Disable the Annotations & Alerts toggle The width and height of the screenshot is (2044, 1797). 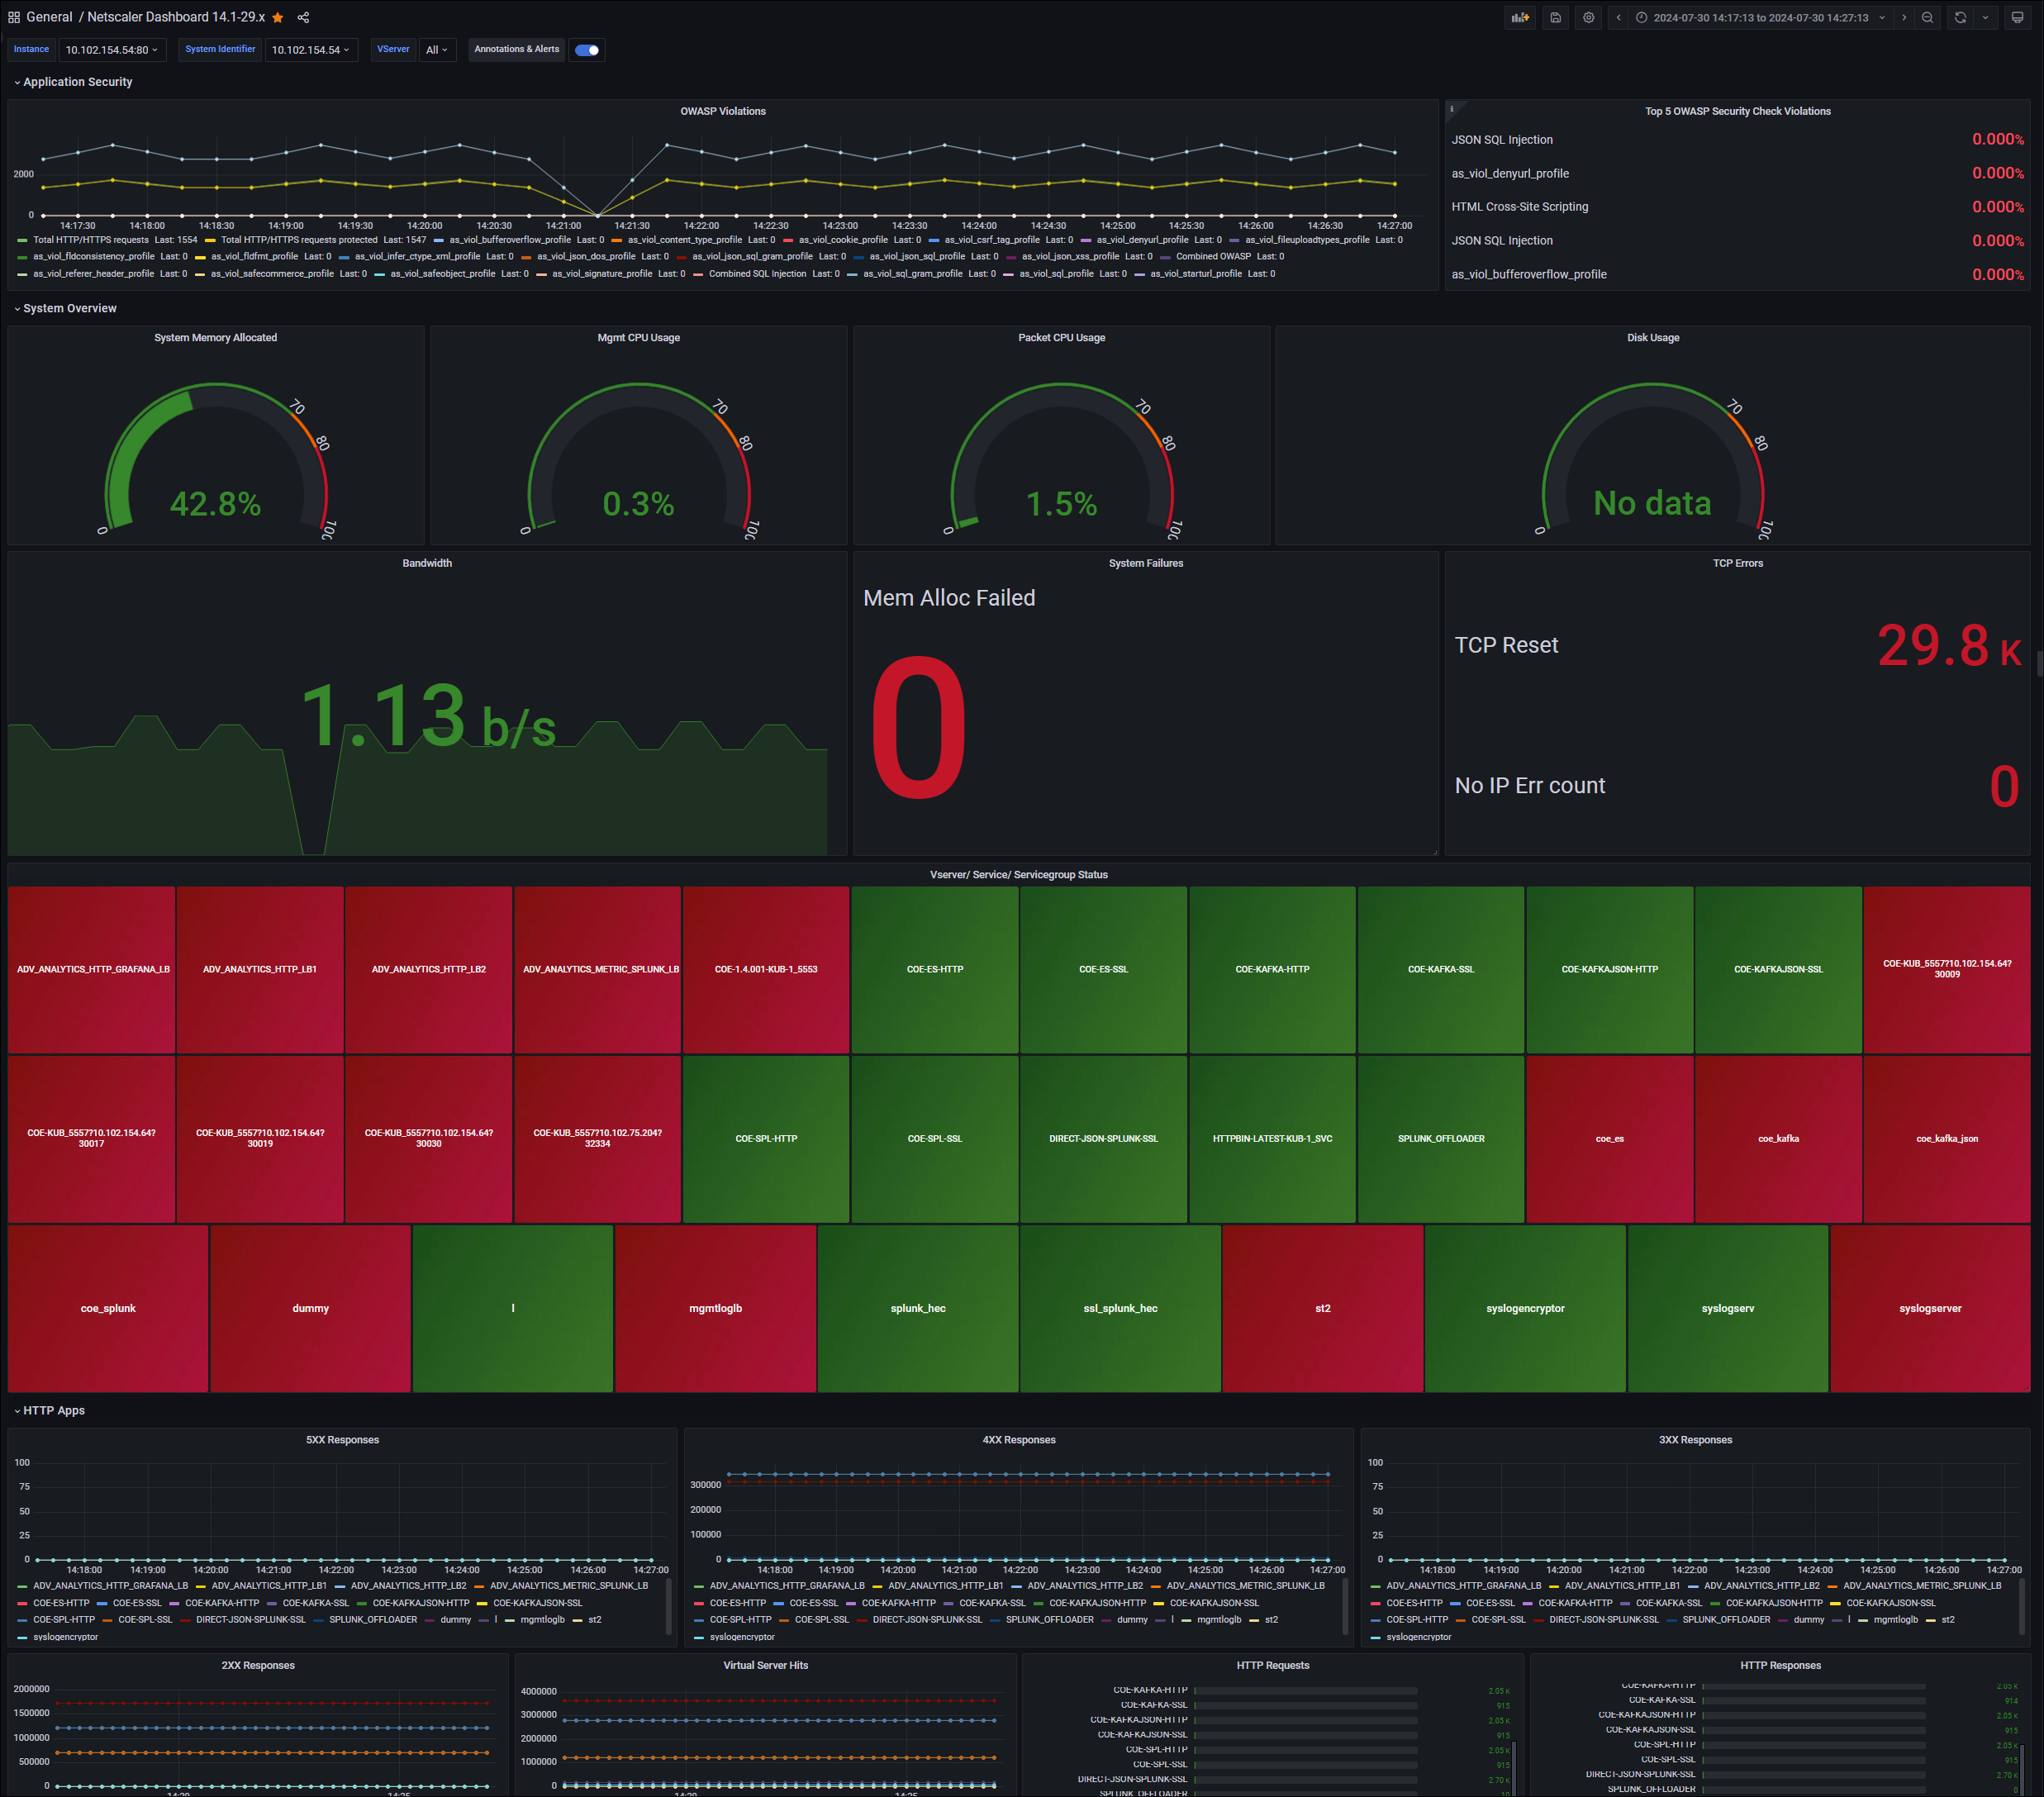587,49
